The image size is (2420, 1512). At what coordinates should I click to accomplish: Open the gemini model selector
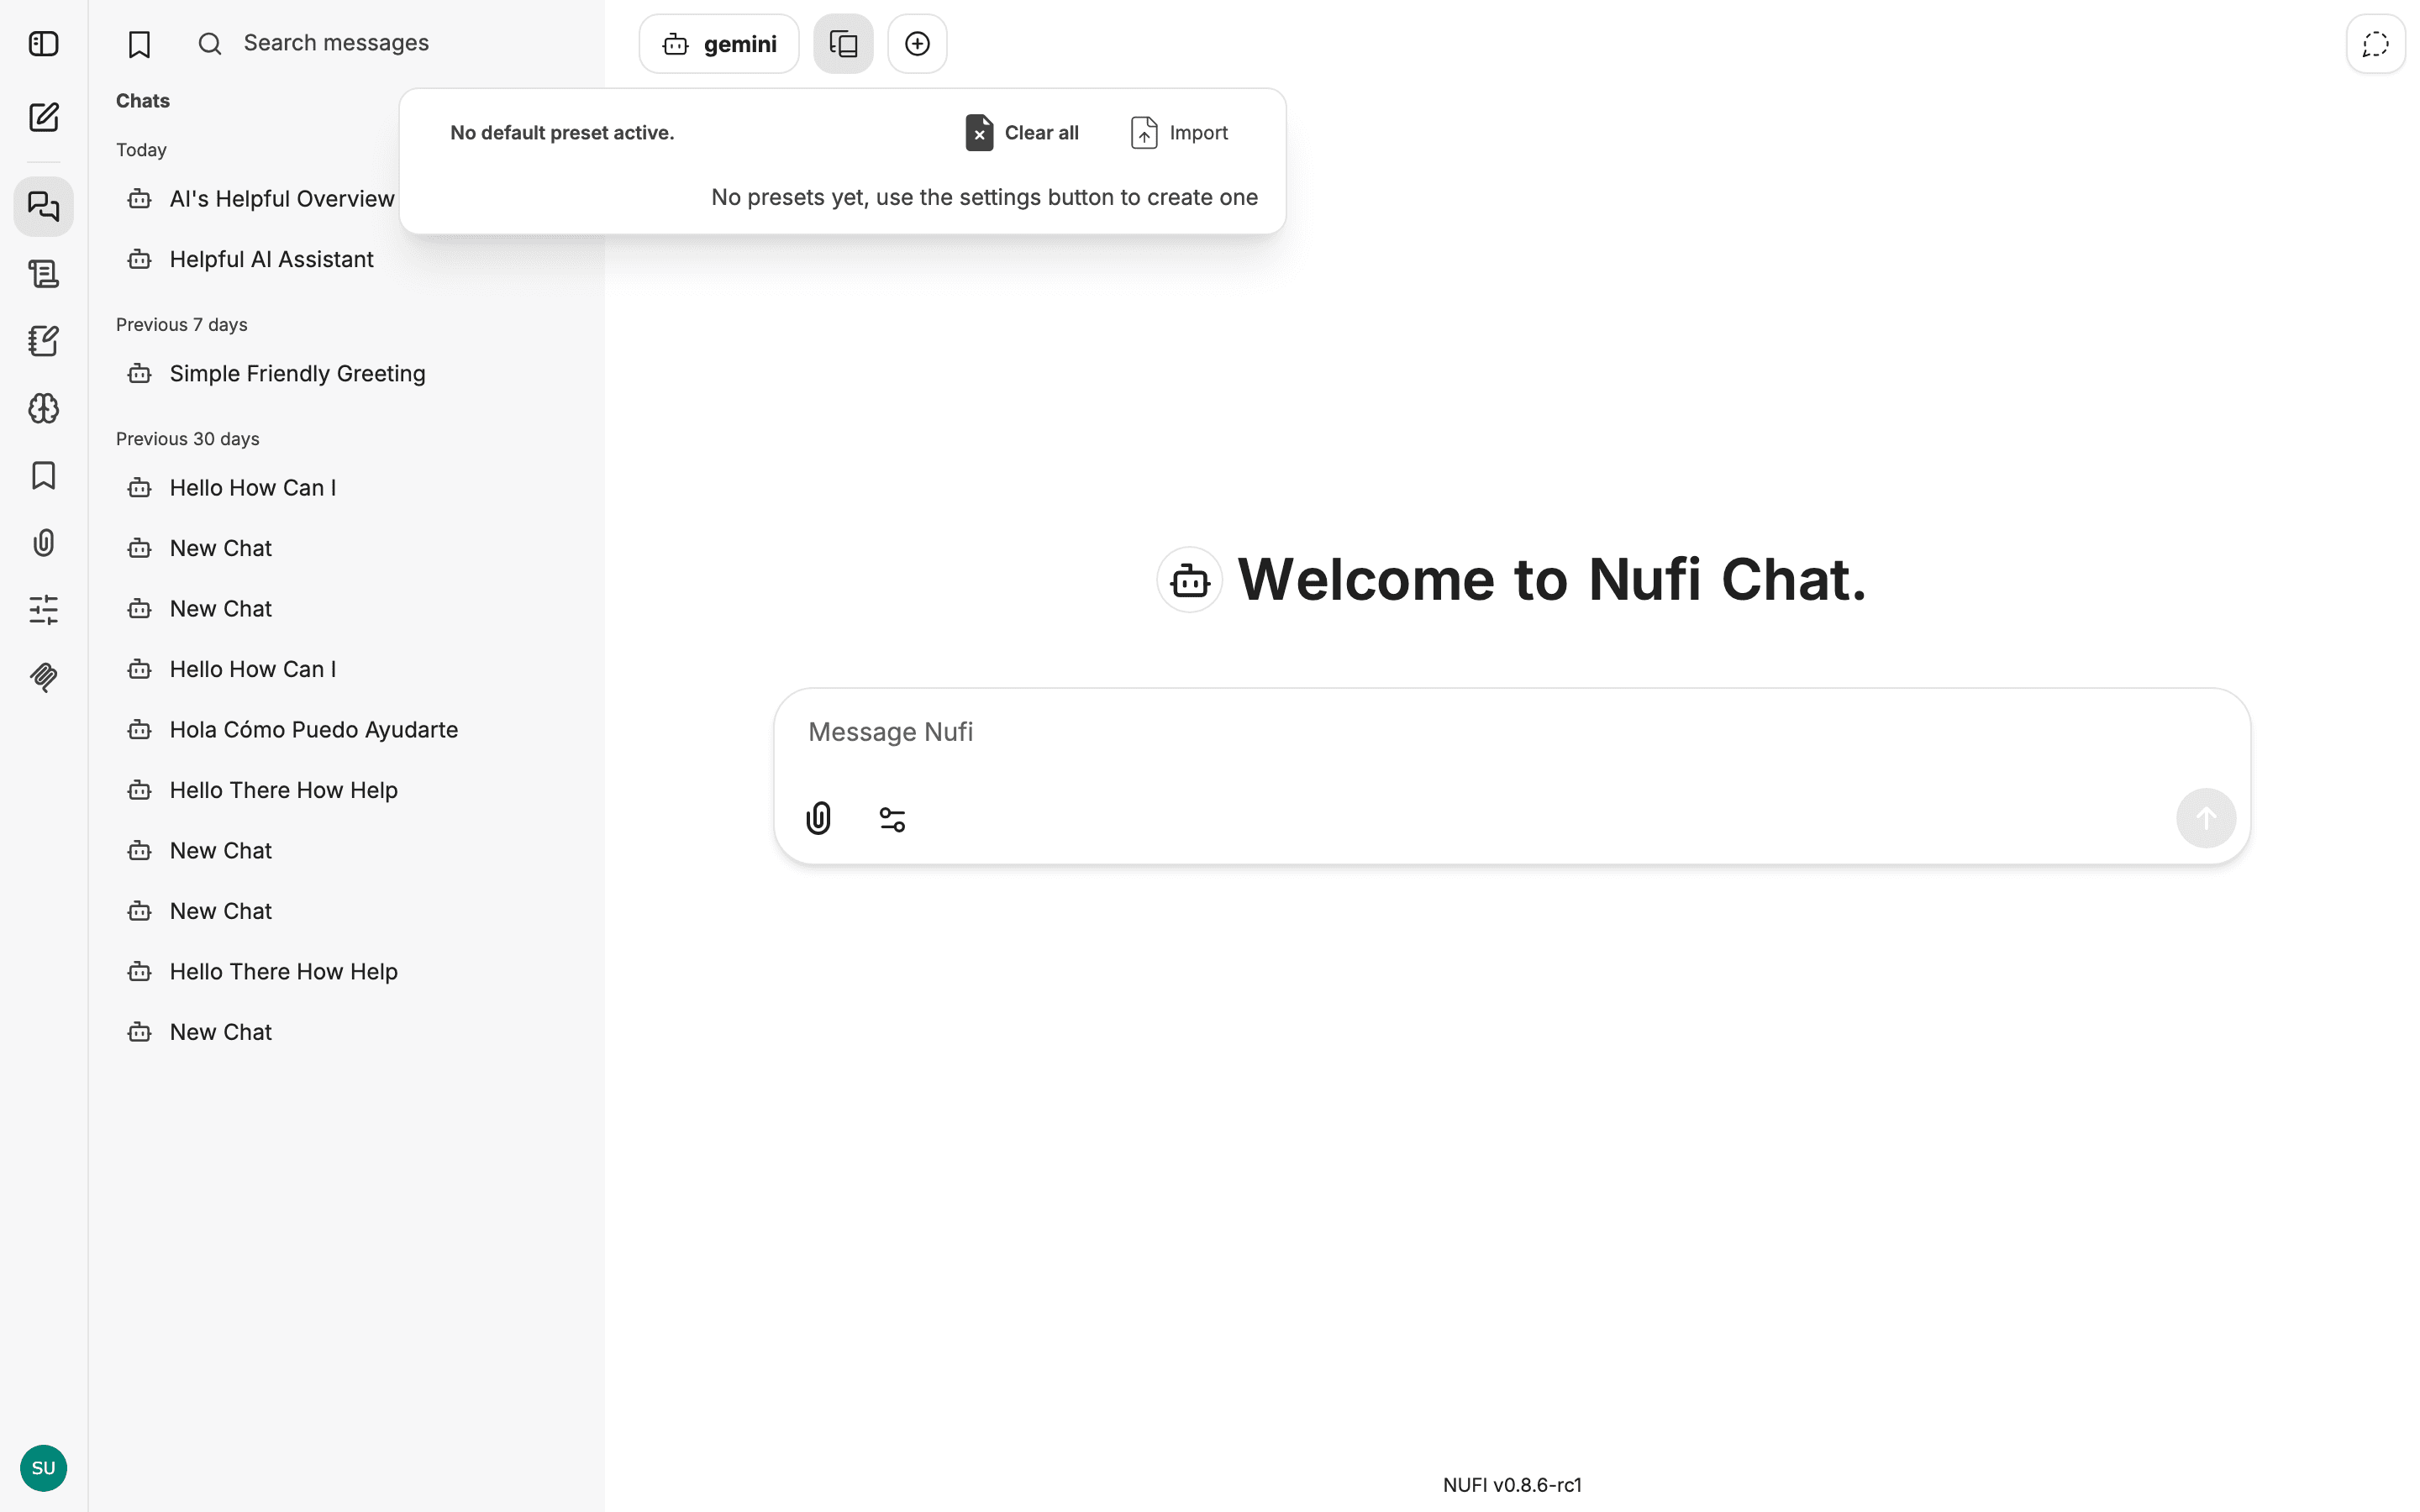click(x=719, y=44)
